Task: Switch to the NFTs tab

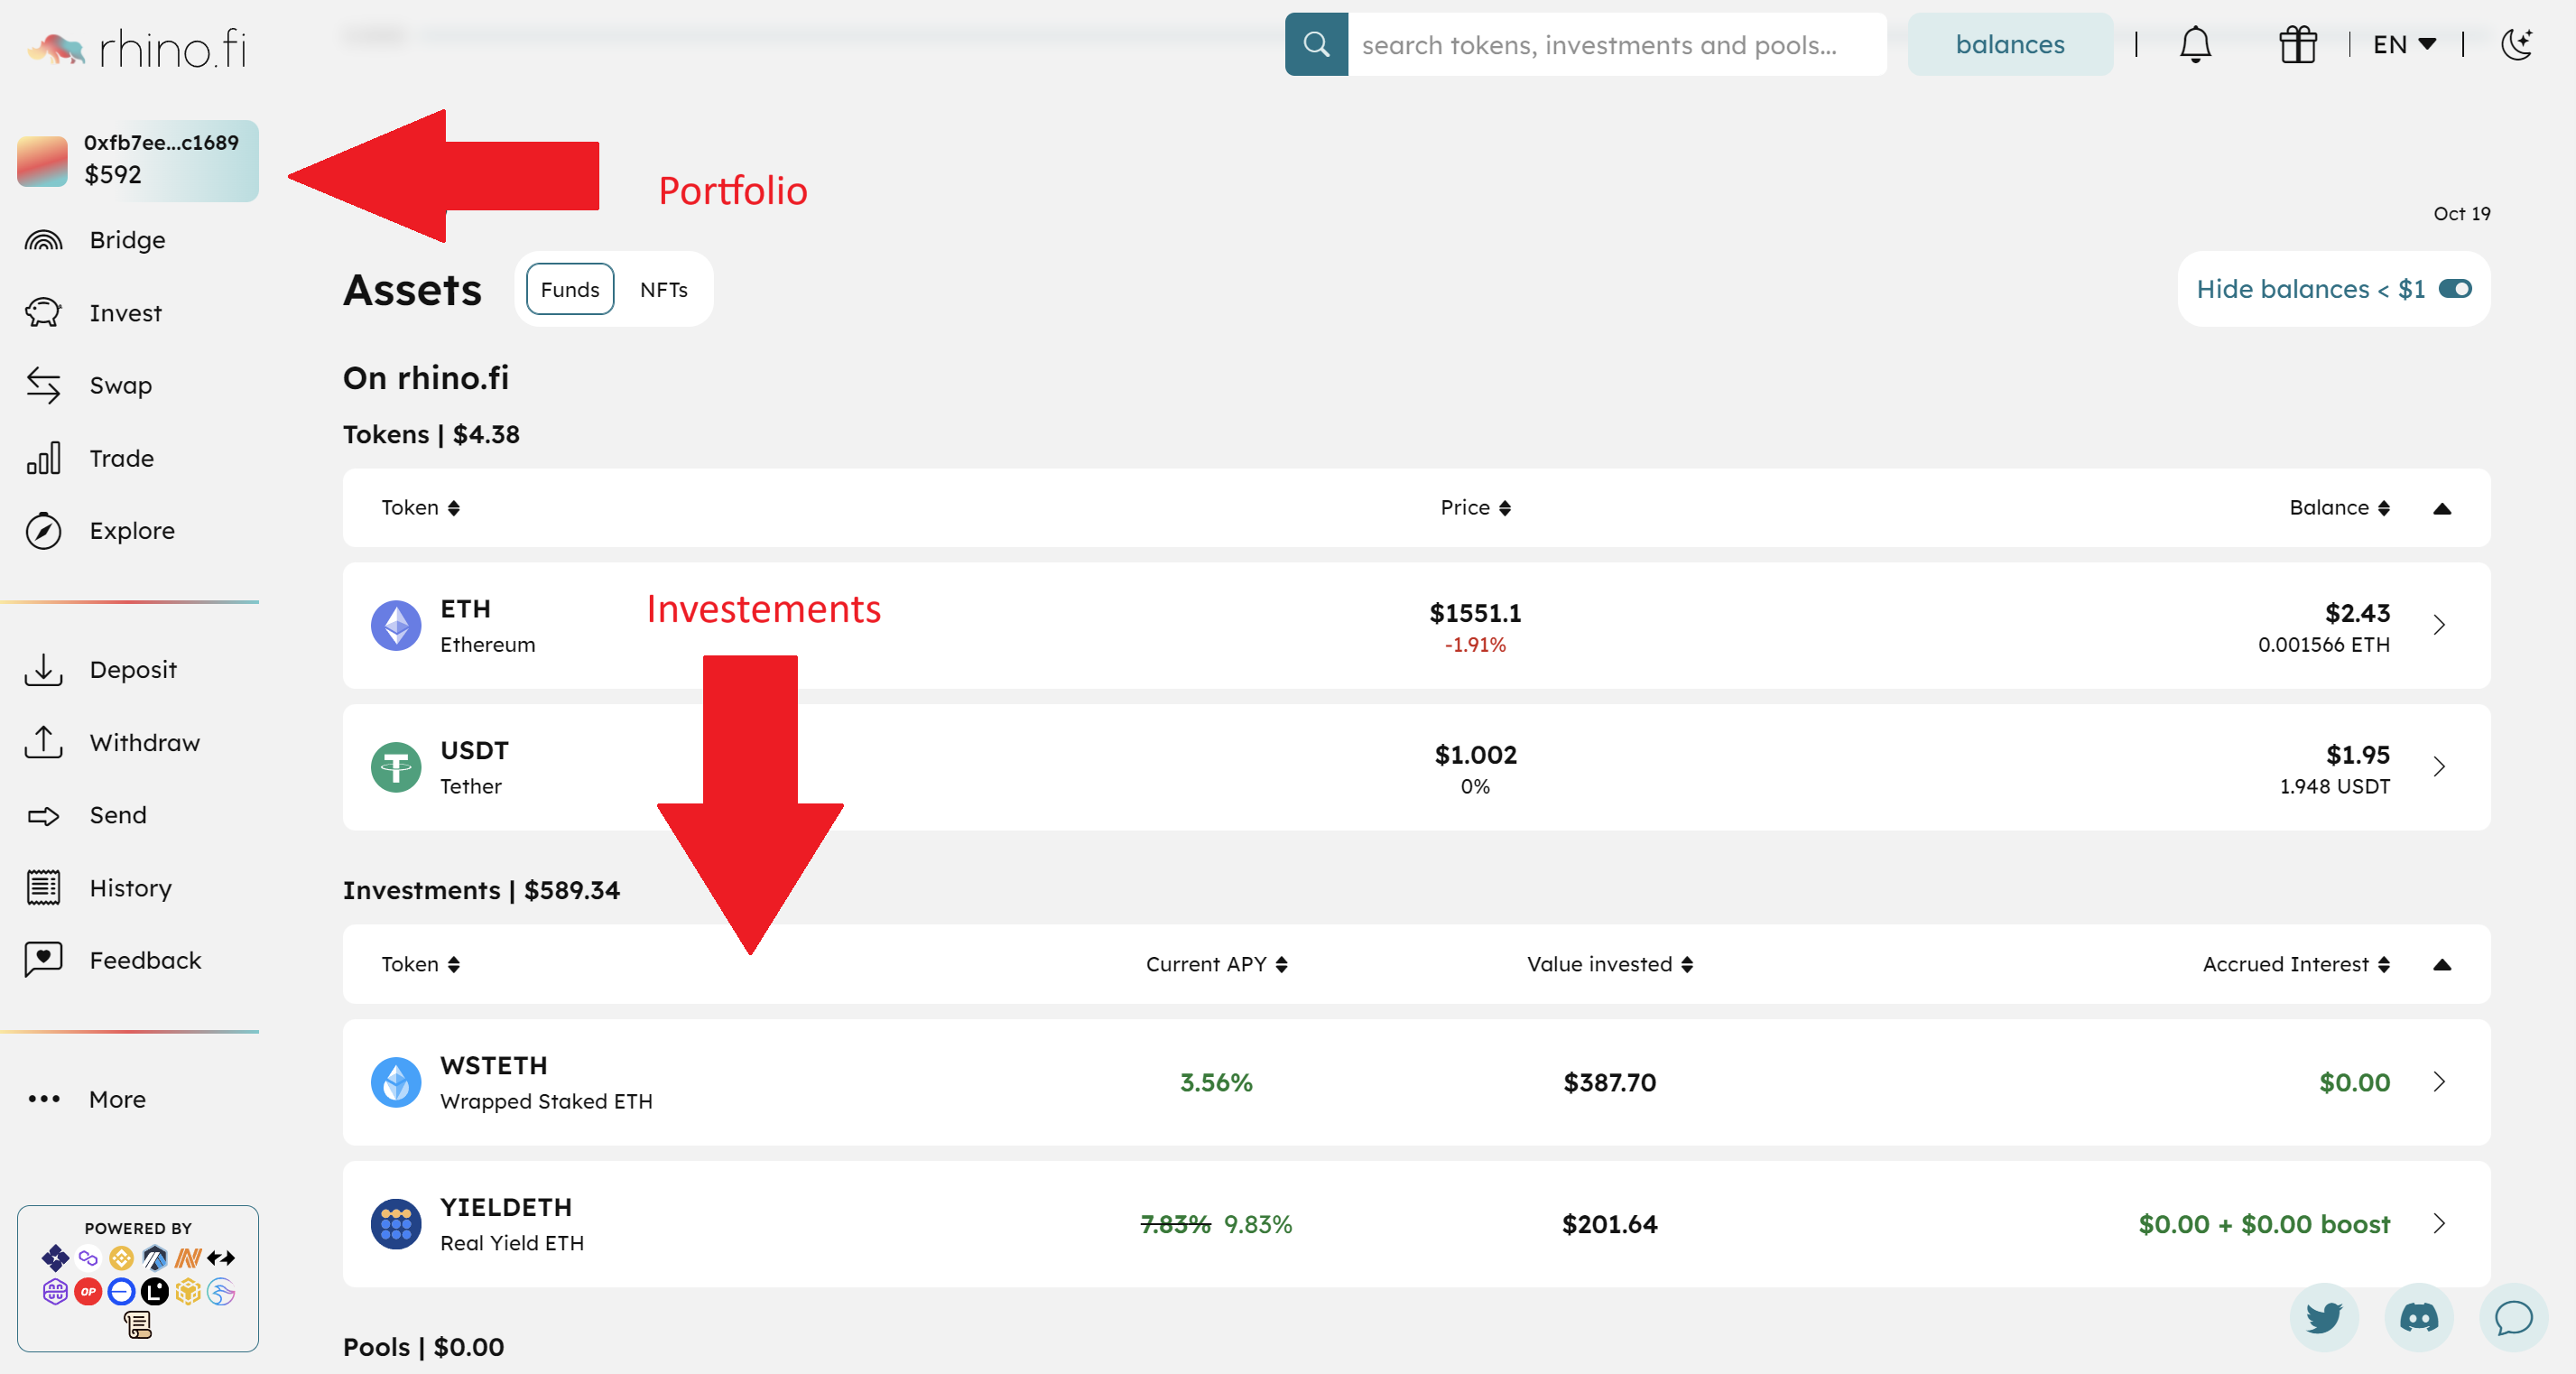Action: pyautogui.click(x=663, y=289)
